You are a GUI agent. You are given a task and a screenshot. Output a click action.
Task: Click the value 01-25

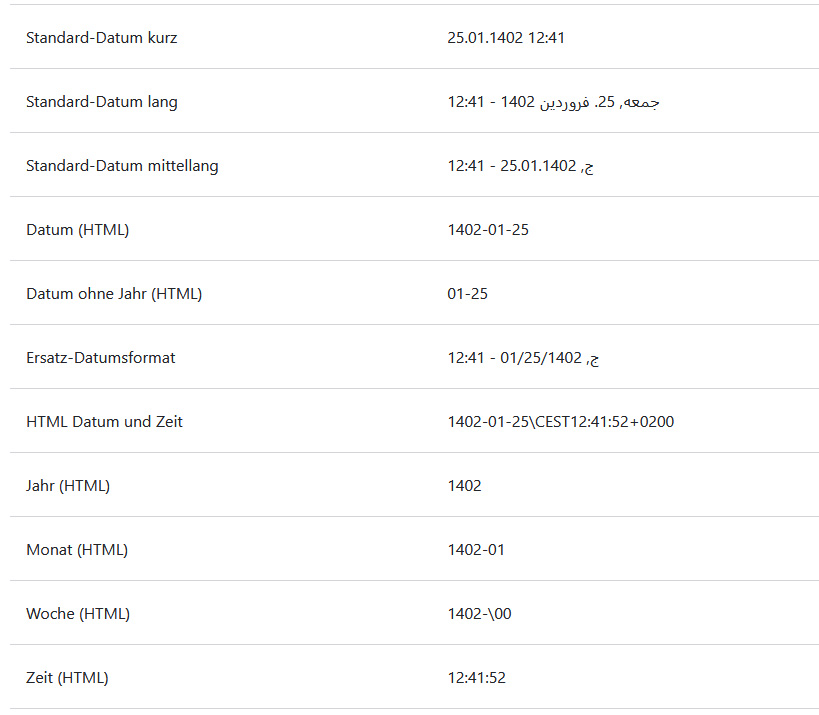467,294
